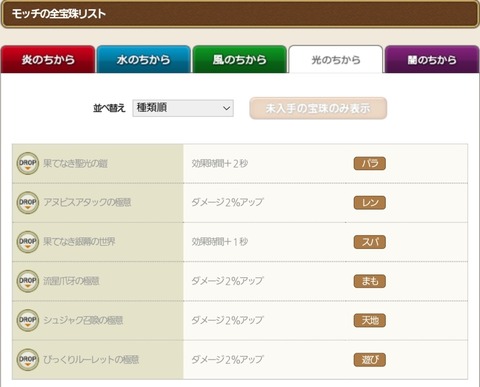Select the まも job tag
The image size is (480, 387).
370,281
